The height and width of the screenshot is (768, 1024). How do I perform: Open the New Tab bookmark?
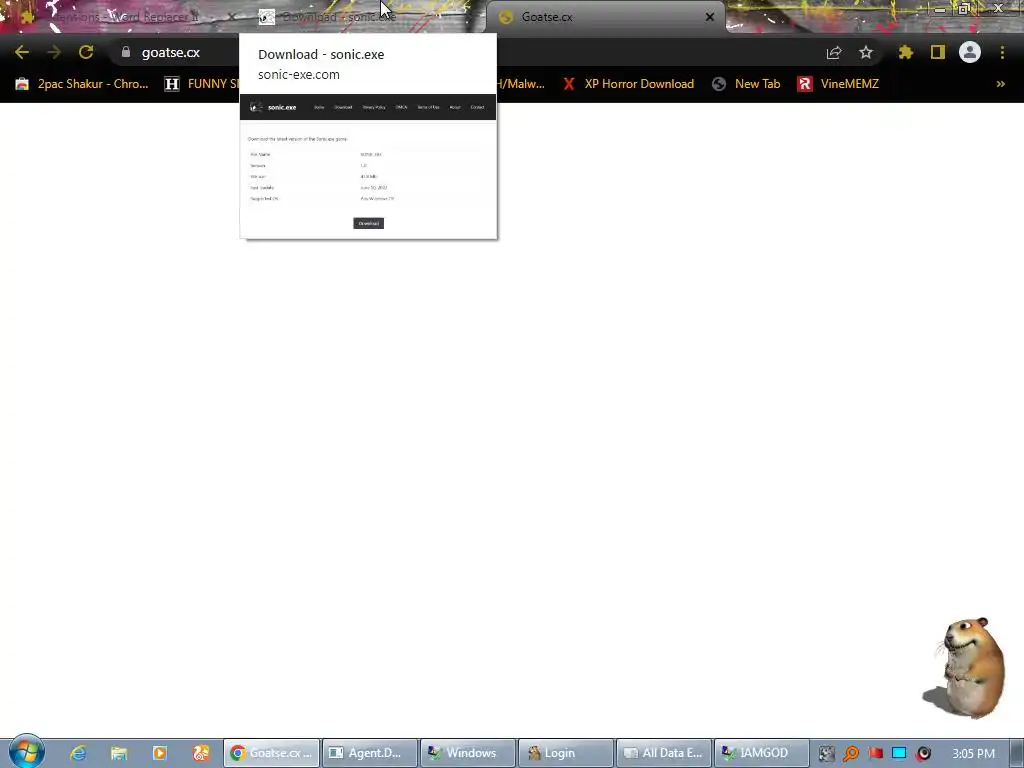coord(746,84)
